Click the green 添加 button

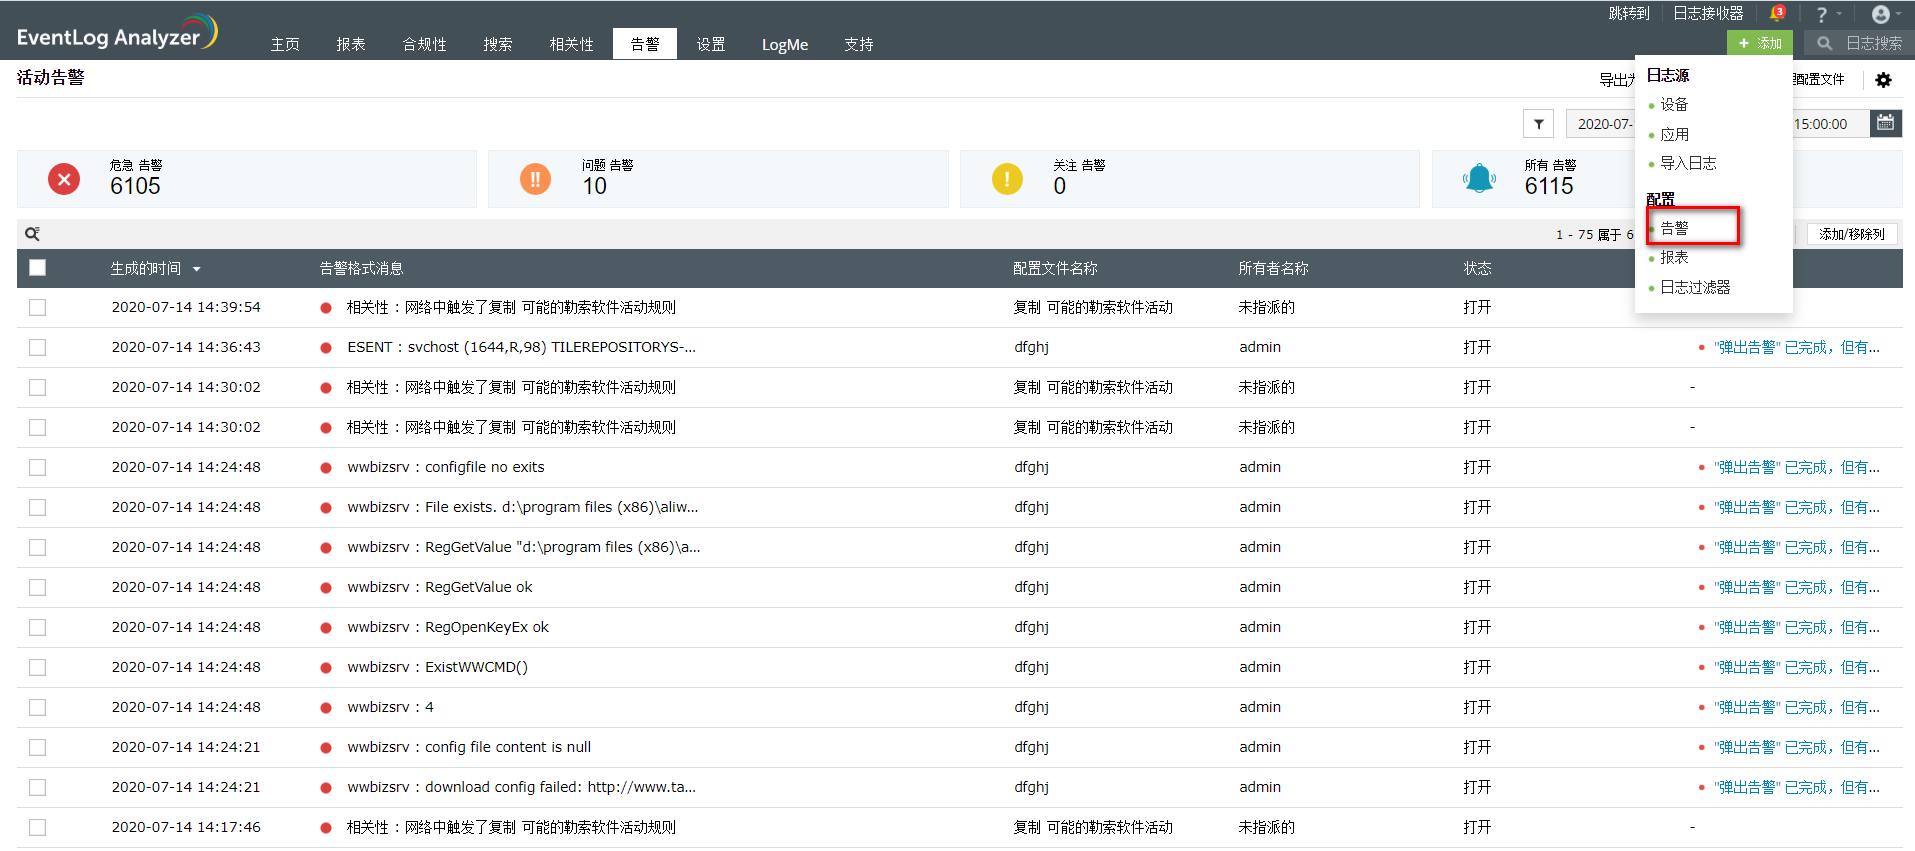point(1759,43)
